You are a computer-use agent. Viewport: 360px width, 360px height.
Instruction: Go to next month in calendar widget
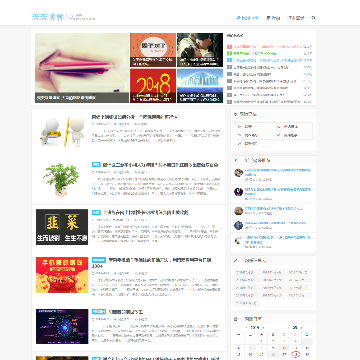[300, 327]
